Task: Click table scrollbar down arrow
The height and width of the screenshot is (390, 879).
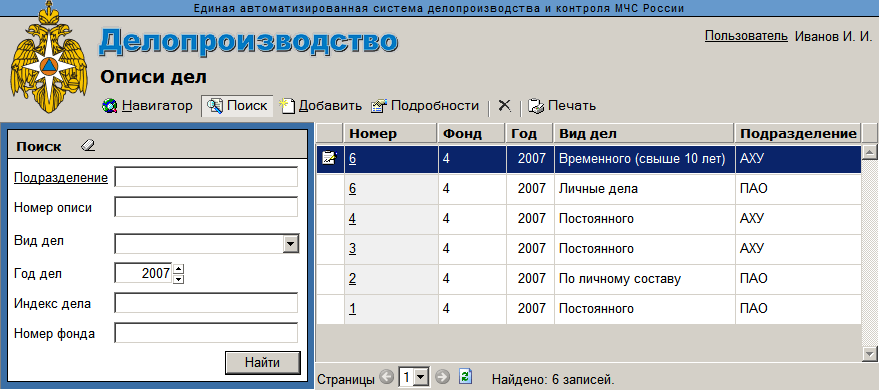Action: (870, 354)
